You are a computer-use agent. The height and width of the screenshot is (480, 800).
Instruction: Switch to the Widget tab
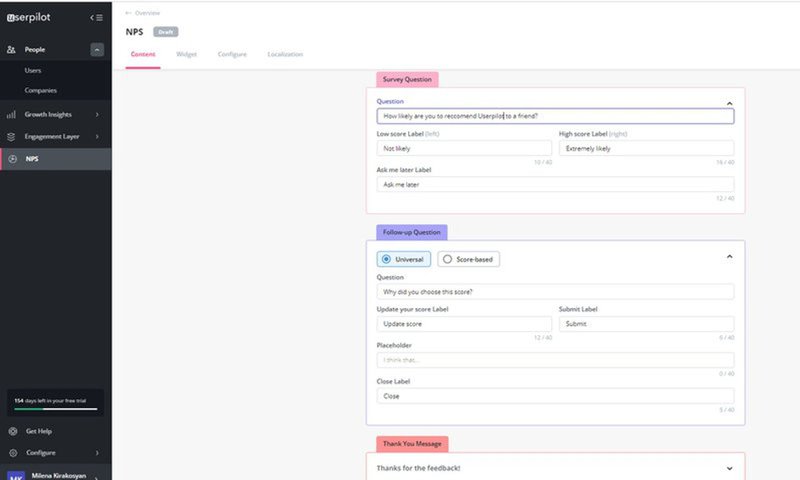(186, 54)
